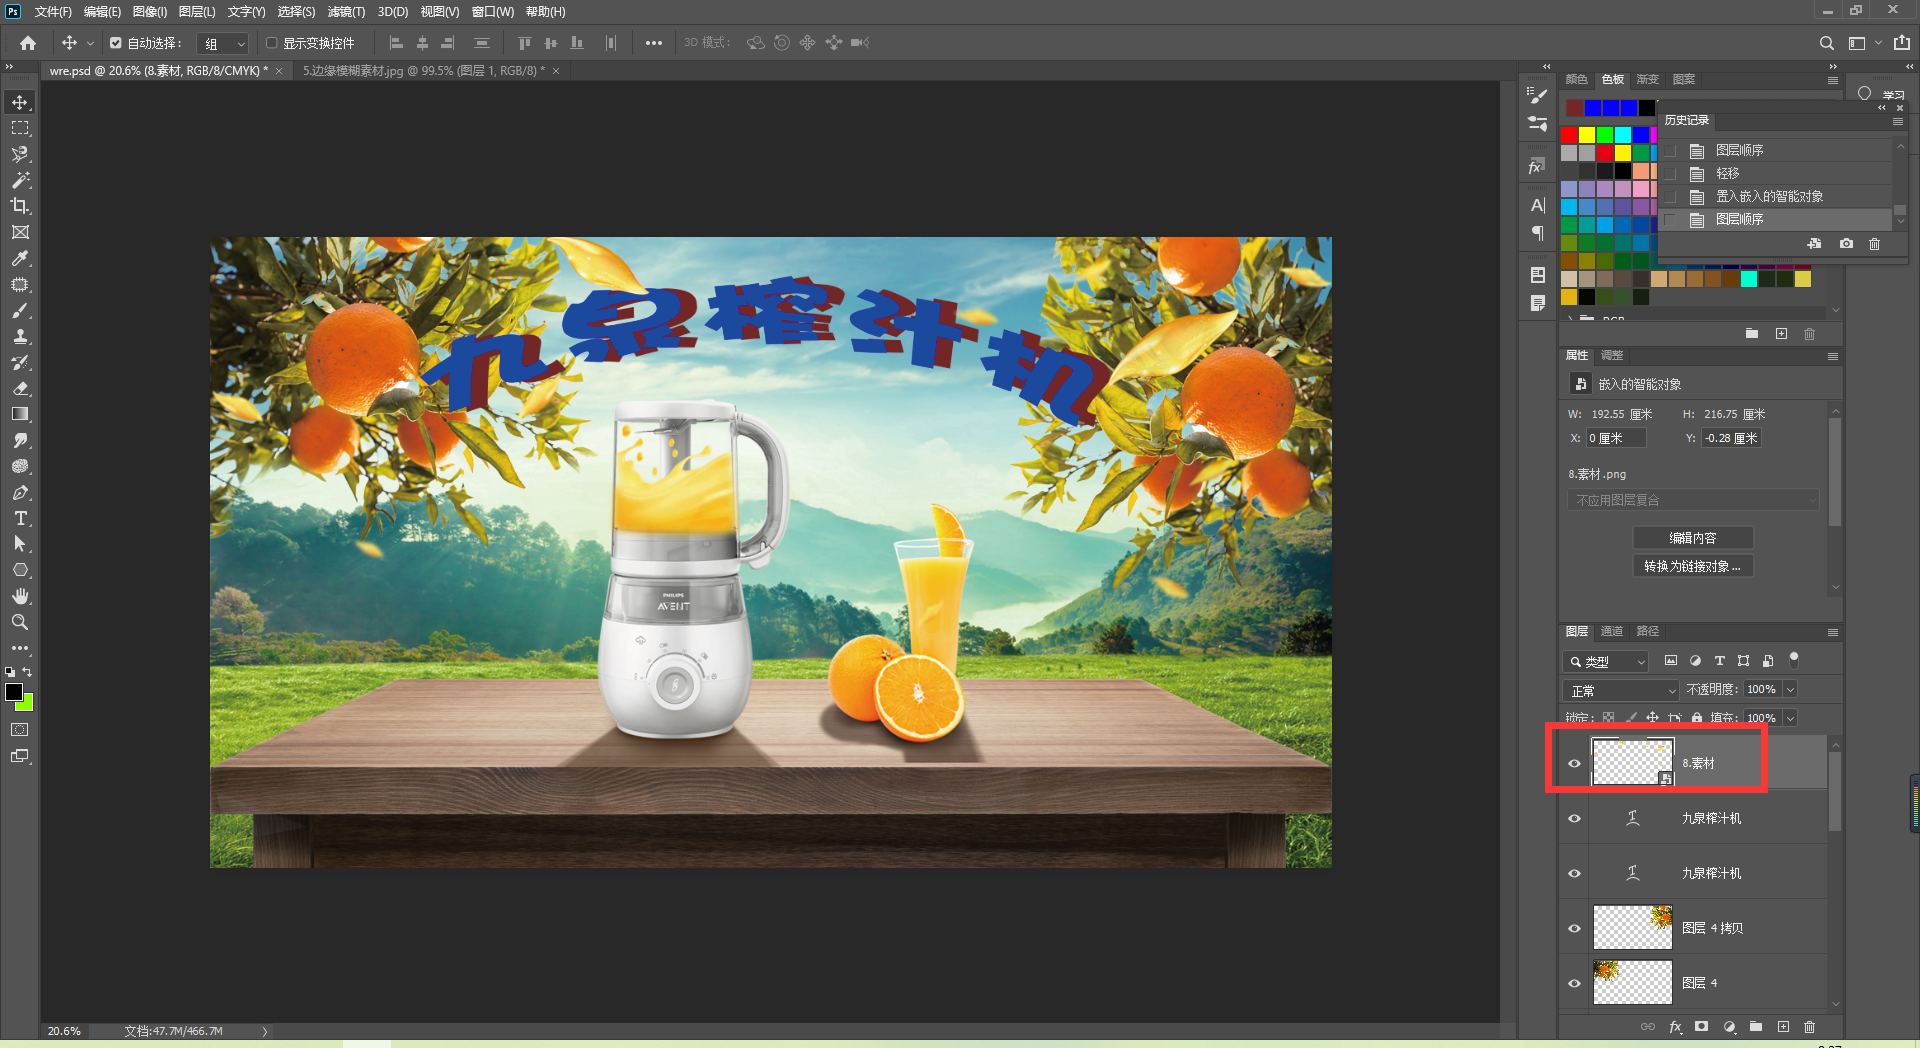Switch to the 渐变 panel tab
This screenshot has width=1920, height=1048.
[1647, 80]
